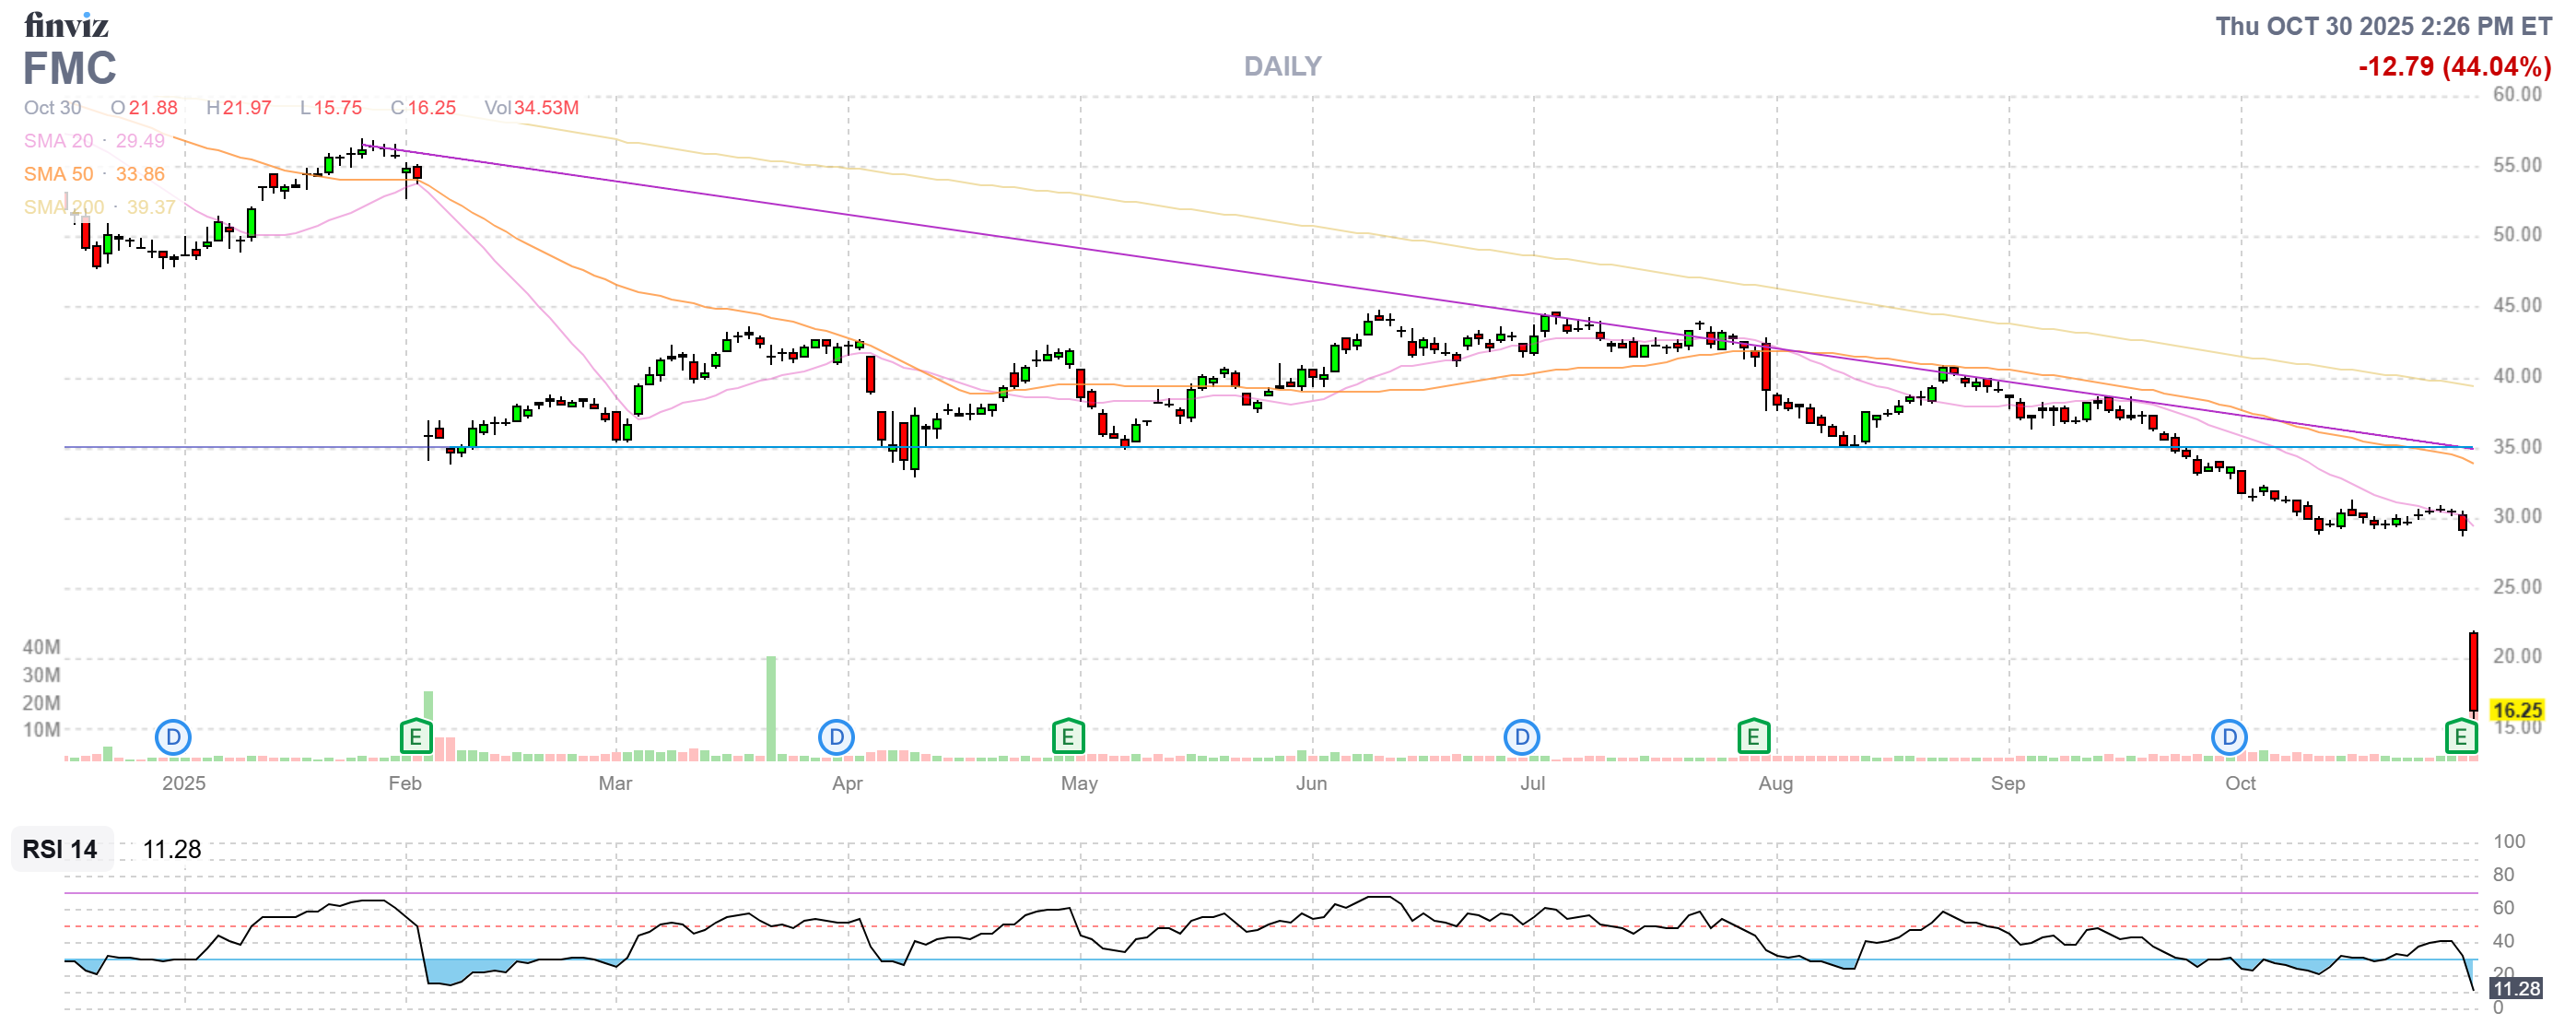2576x1036 pixels.
Task: Click the FMC ticker symbol title
Action: [69, 69]
